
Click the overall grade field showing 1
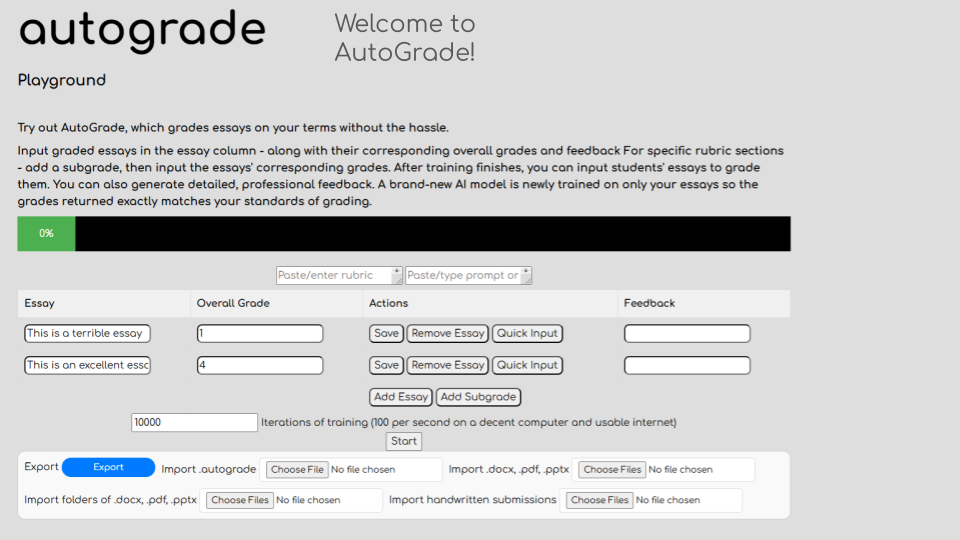[260, 334]
